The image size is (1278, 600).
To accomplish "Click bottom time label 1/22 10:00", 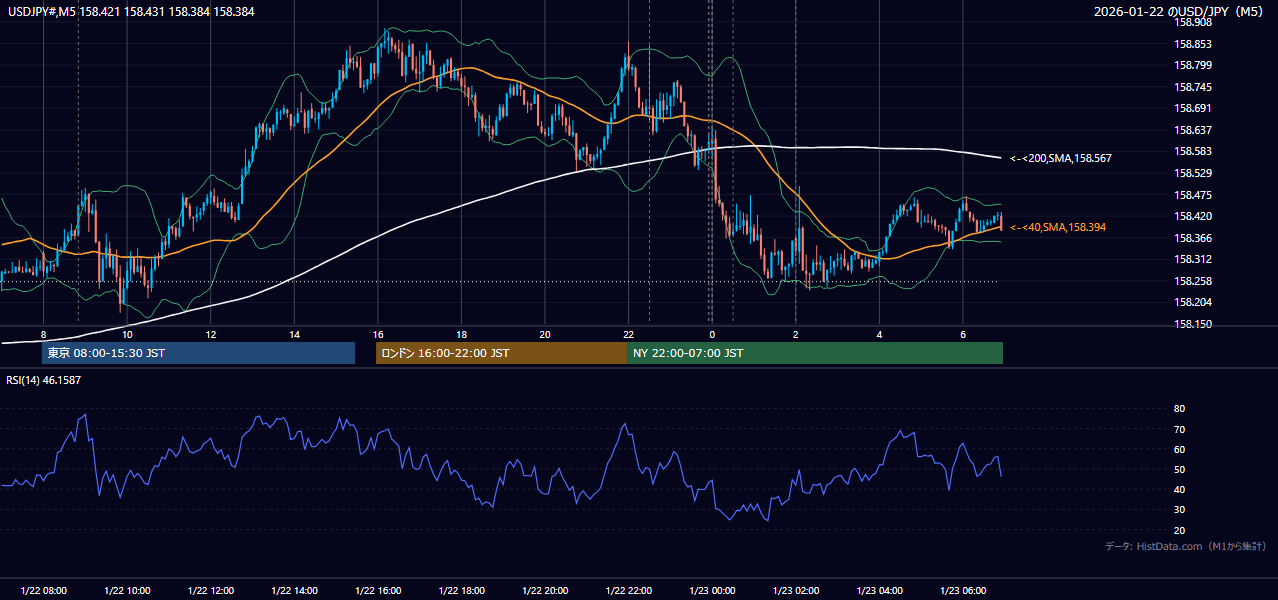I will [127, 591].
